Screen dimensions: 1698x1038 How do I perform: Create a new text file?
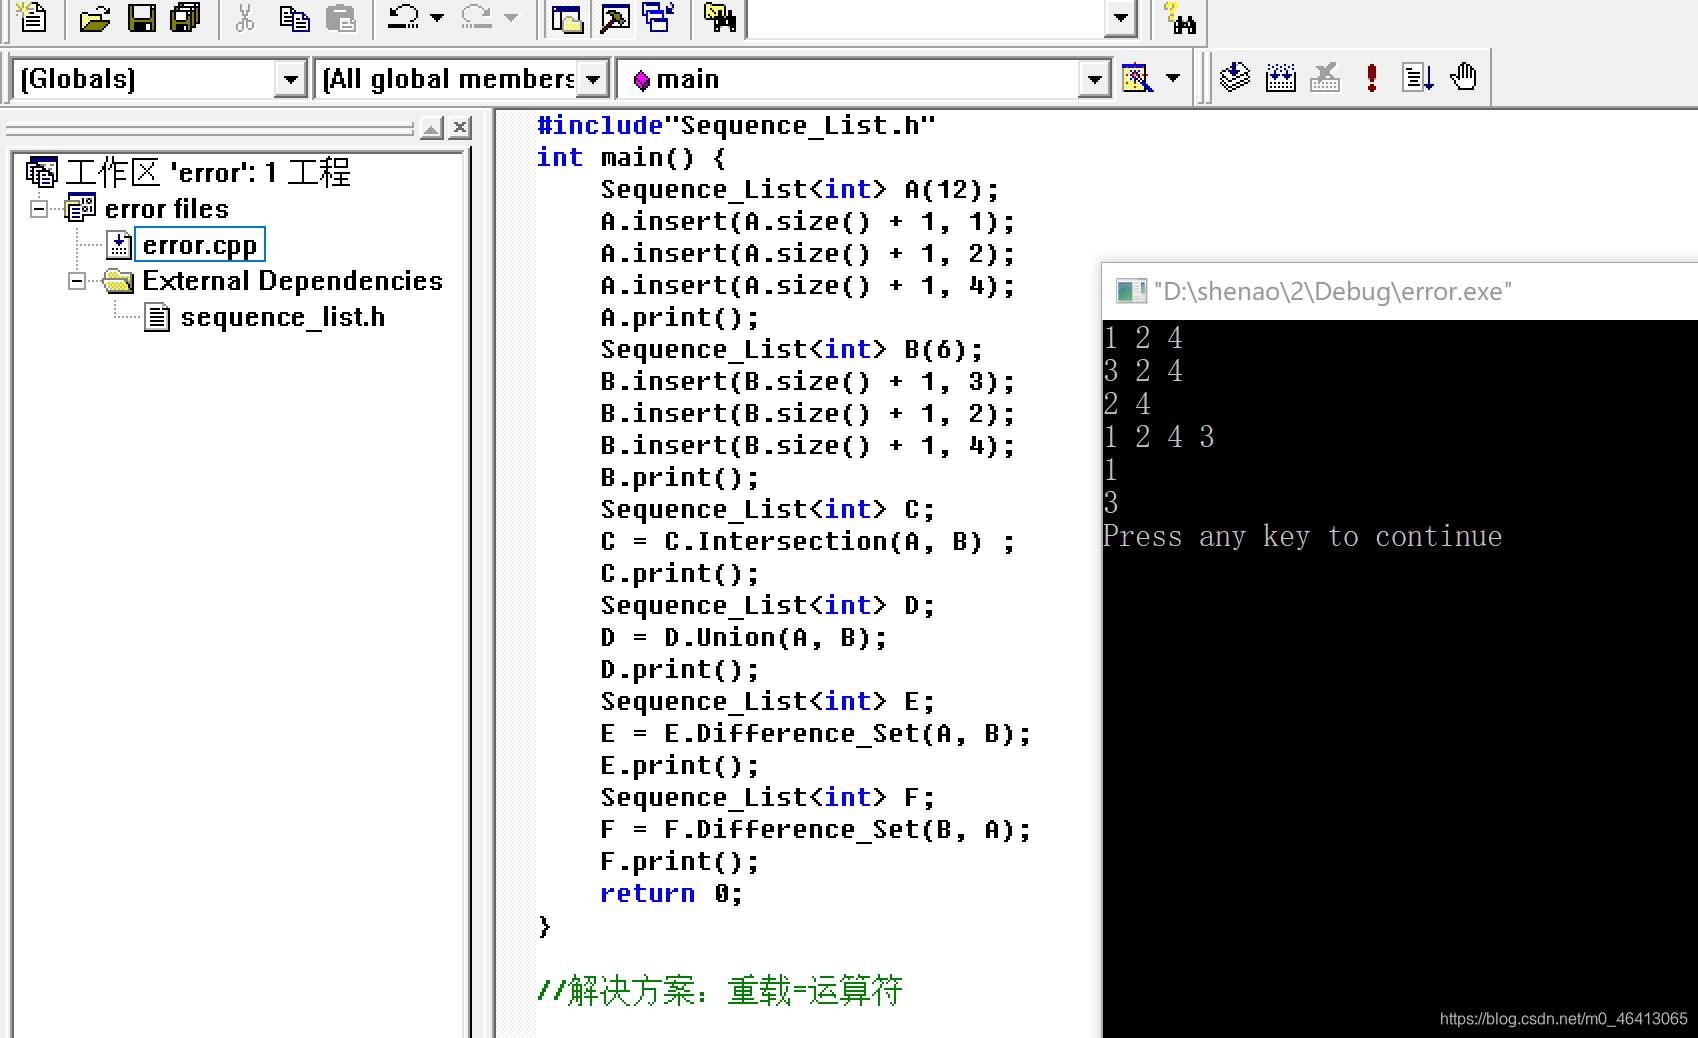click(33, 17)
